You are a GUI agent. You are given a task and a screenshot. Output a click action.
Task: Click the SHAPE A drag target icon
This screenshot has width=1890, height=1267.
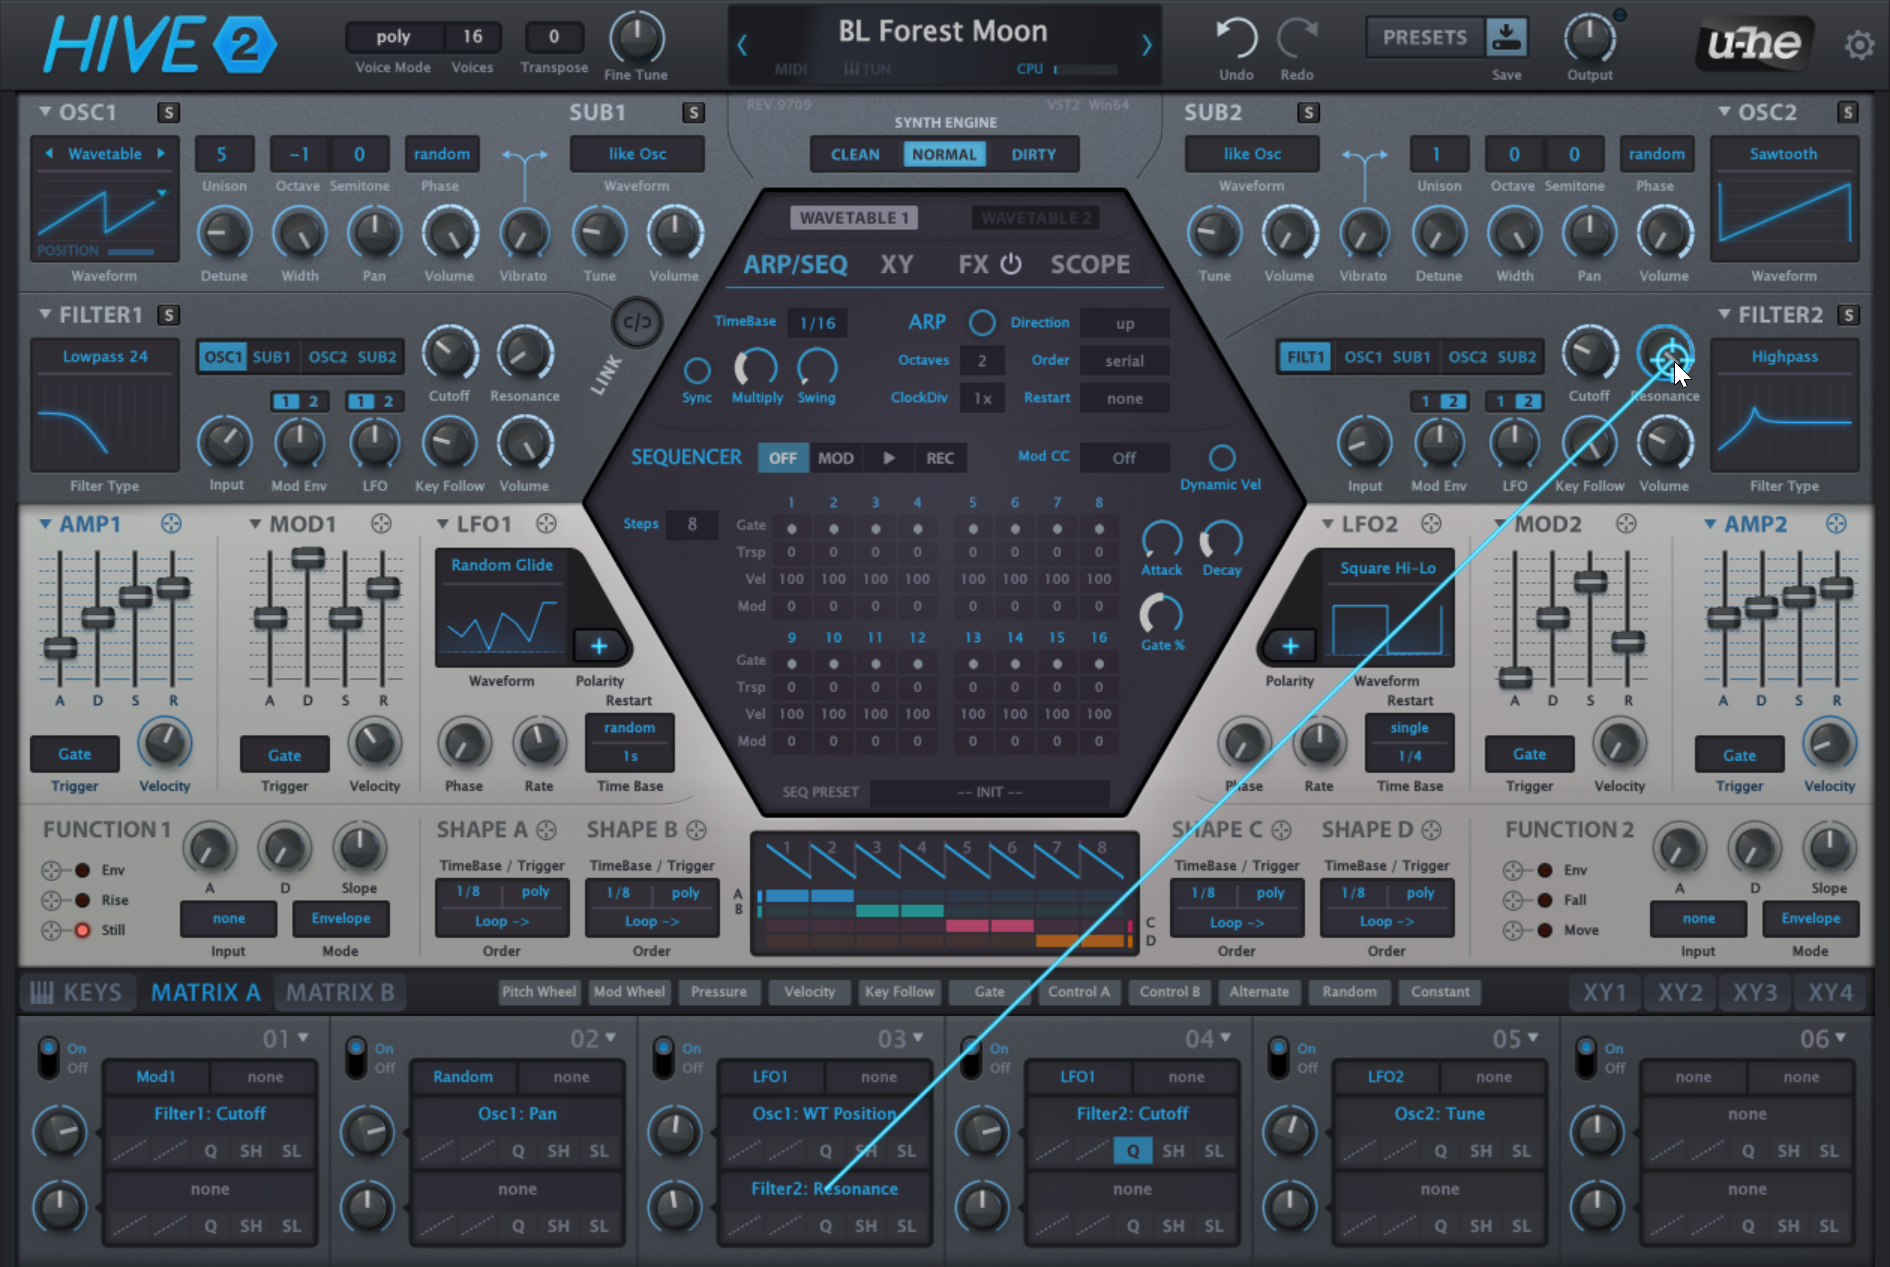pyautogui.click(x=546, y=830)
